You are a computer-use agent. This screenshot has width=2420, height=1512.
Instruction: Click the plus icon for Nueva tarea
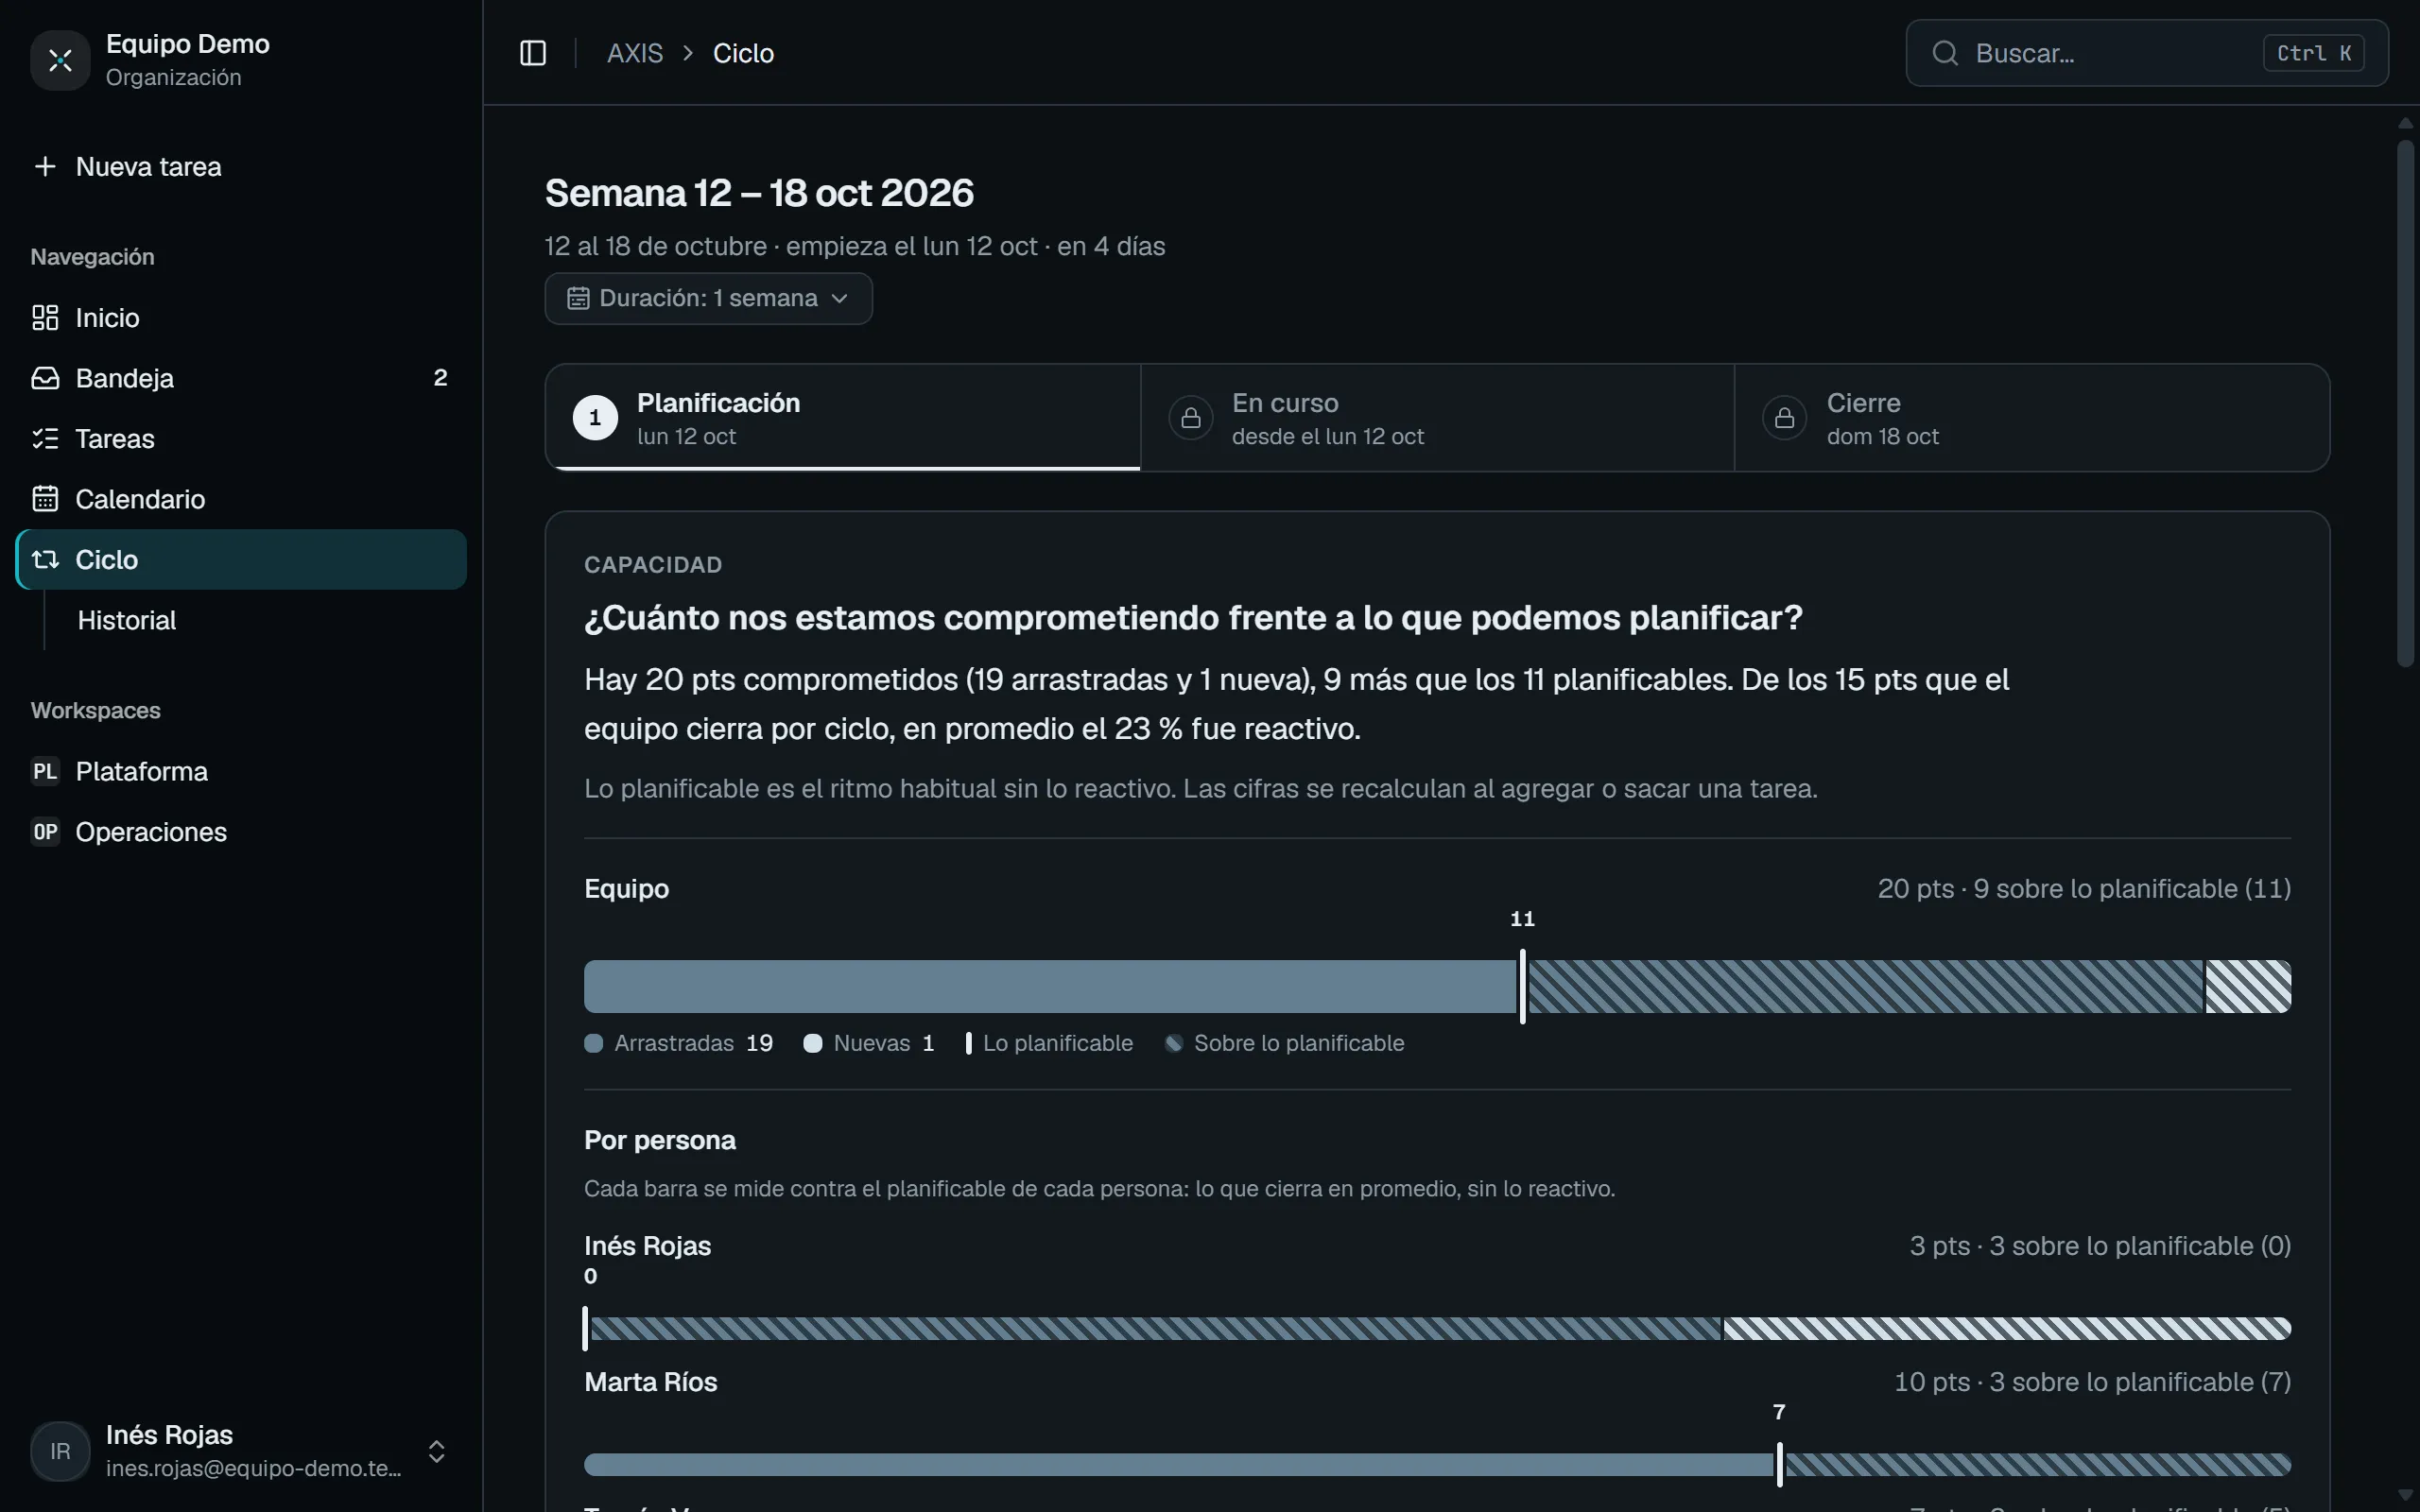[x=45, y=166]
